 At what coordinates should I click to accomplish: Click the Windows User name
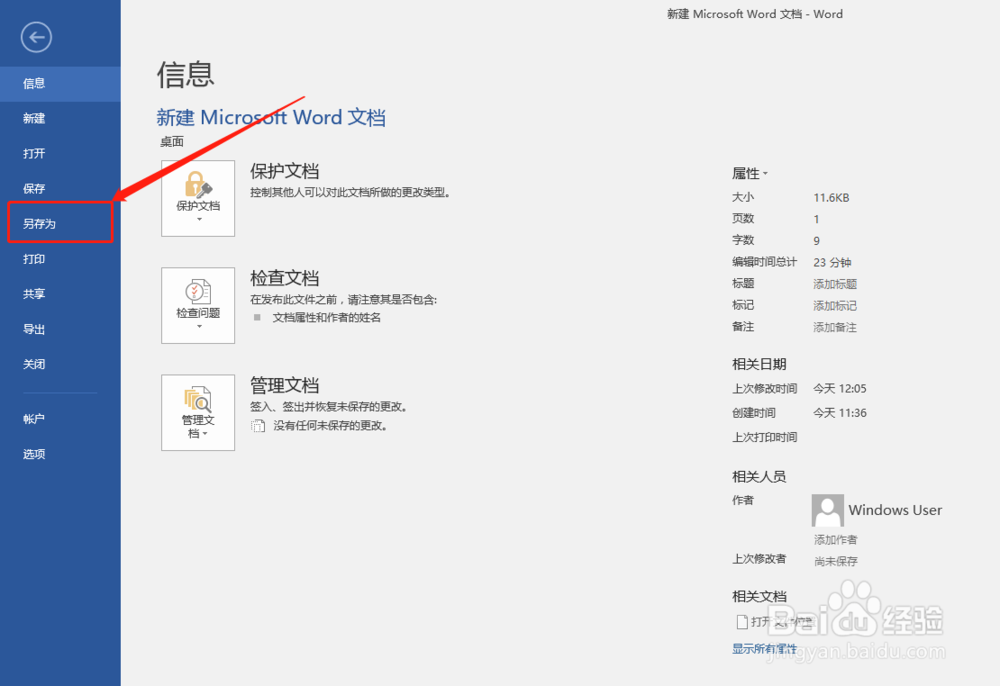[x=895, y=510]
